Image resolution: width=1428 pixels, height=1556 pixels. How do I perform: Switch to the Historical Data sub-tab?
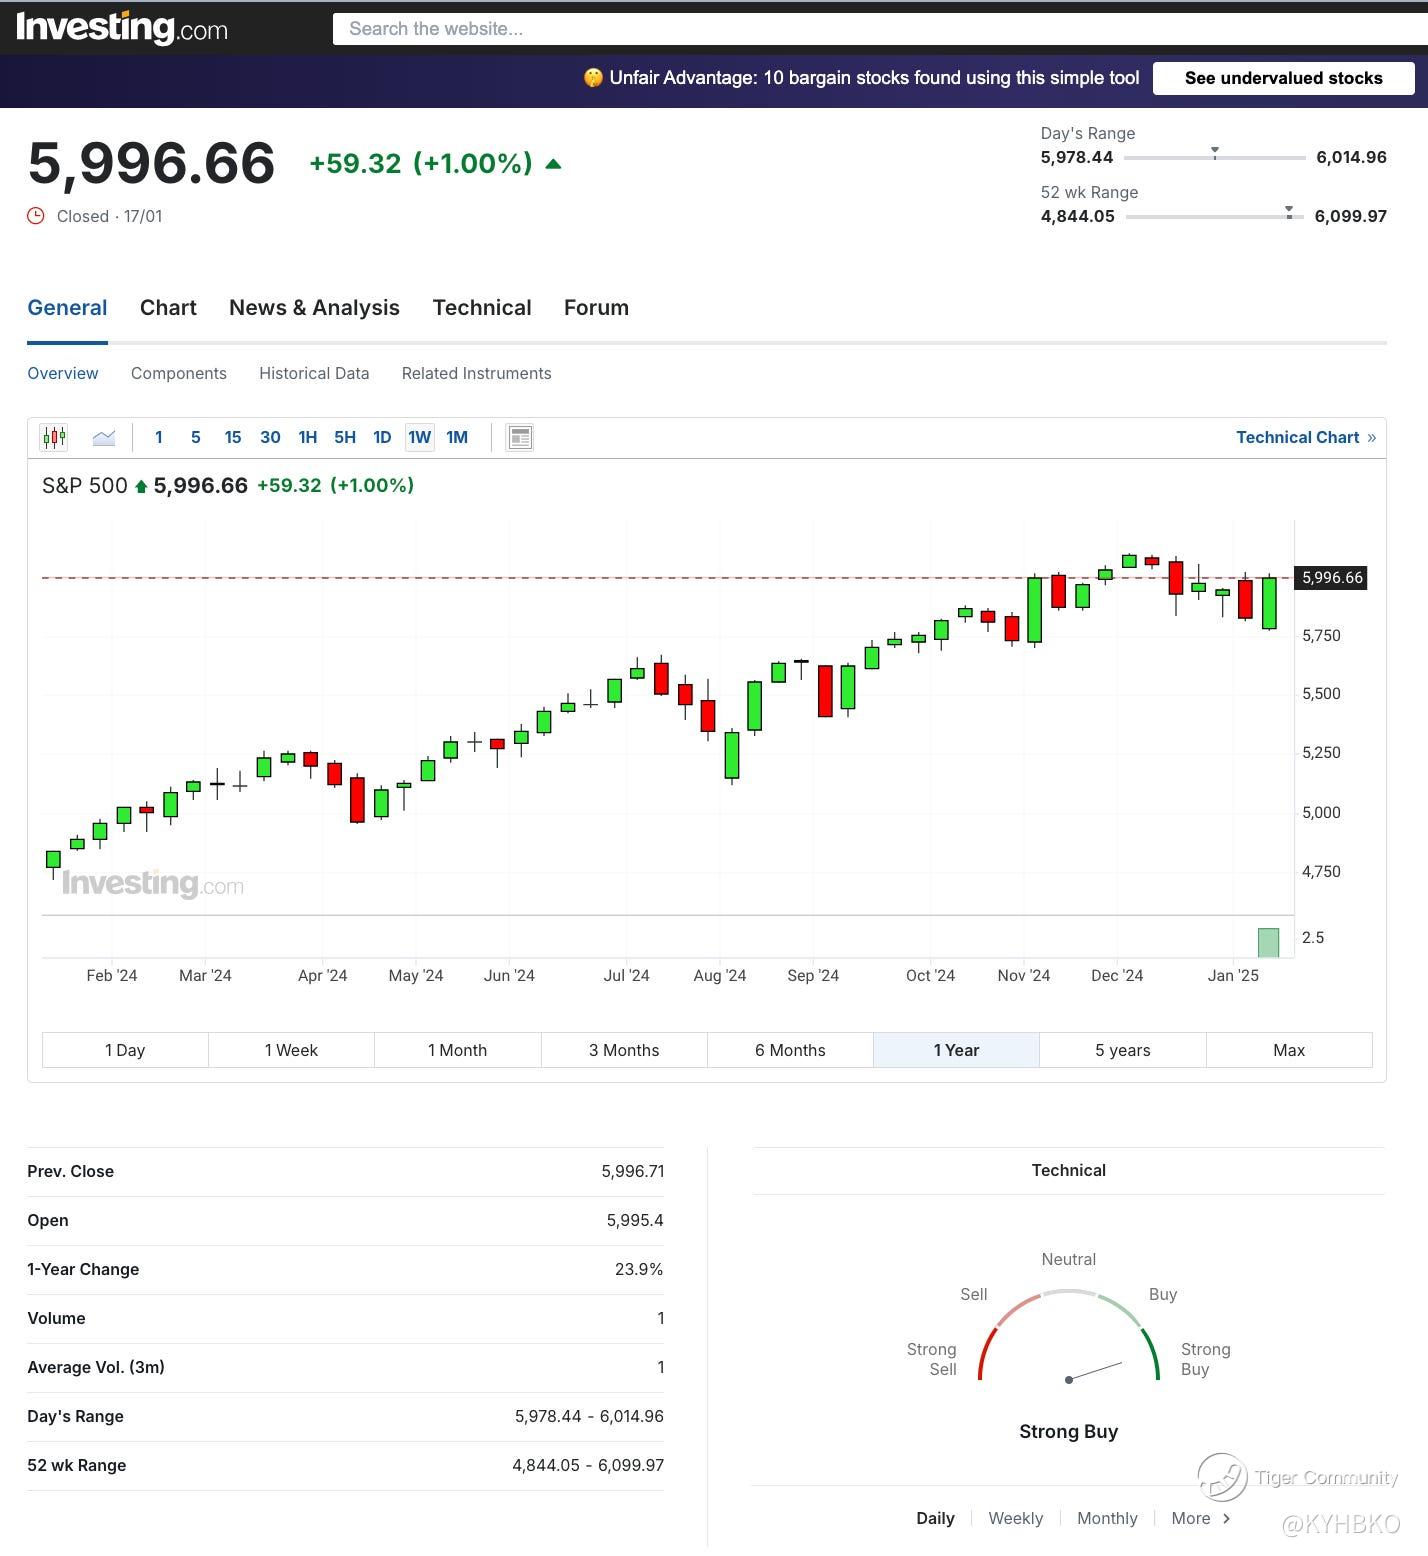pyautogui.click(x=314, y=373)
